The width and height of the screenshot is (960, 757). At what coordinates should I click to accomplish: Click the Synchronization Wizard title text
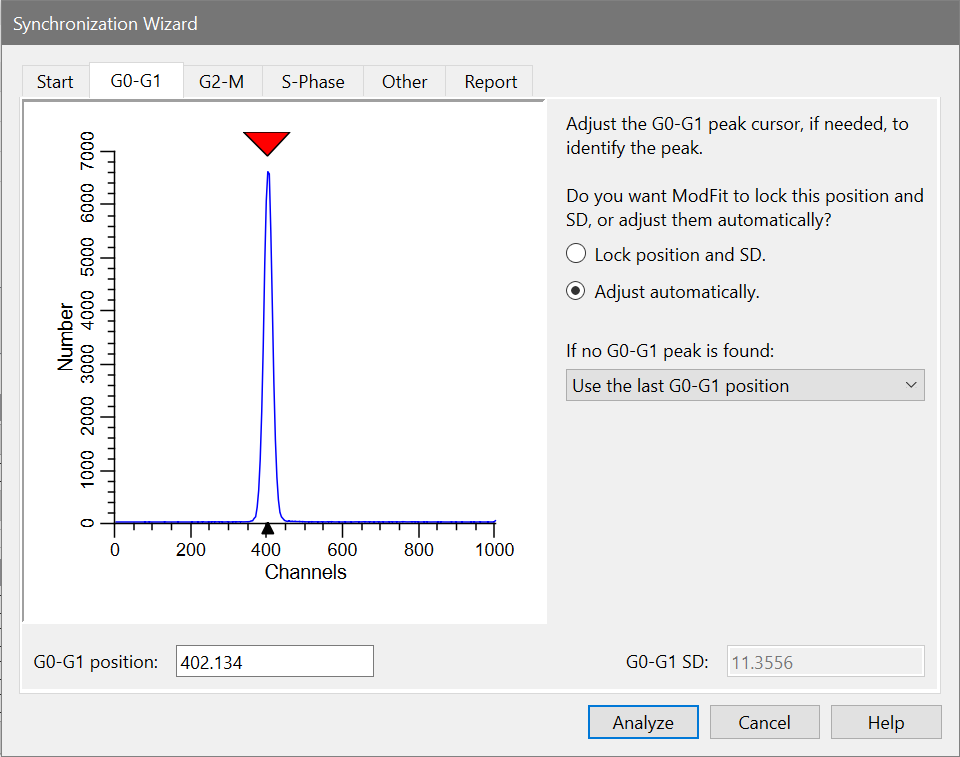click(x=105, y=24)
